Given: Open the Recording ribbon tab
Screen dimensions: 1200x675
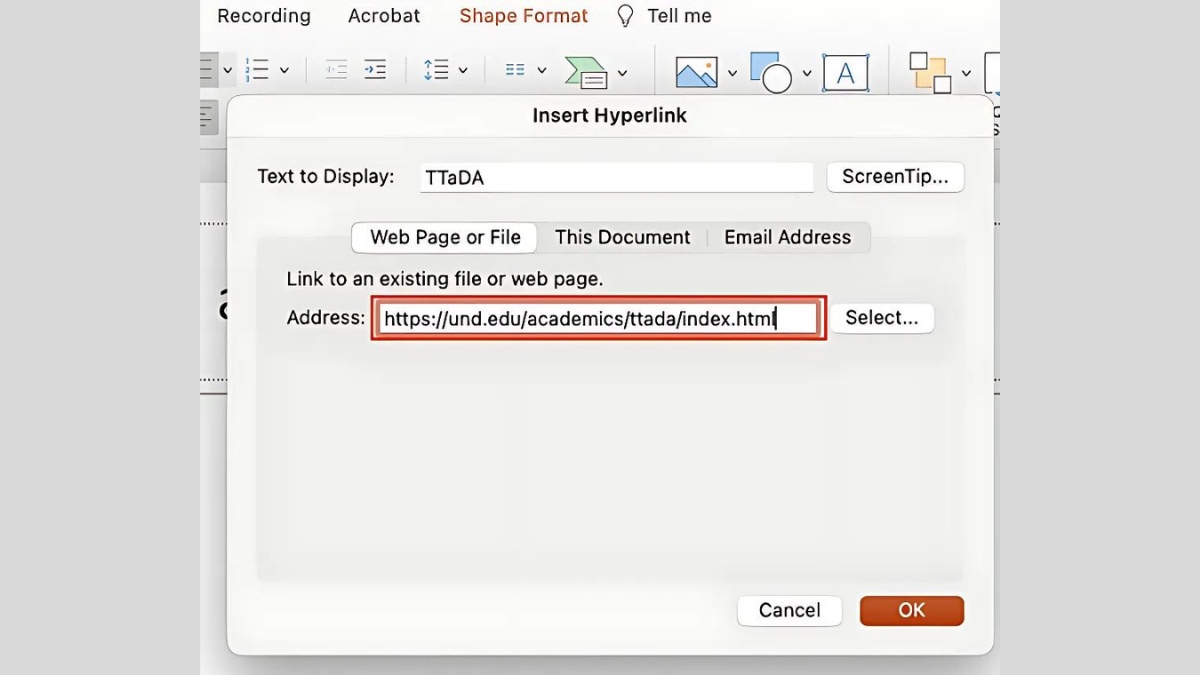Looking at the screenshot, I should (264, 16).
